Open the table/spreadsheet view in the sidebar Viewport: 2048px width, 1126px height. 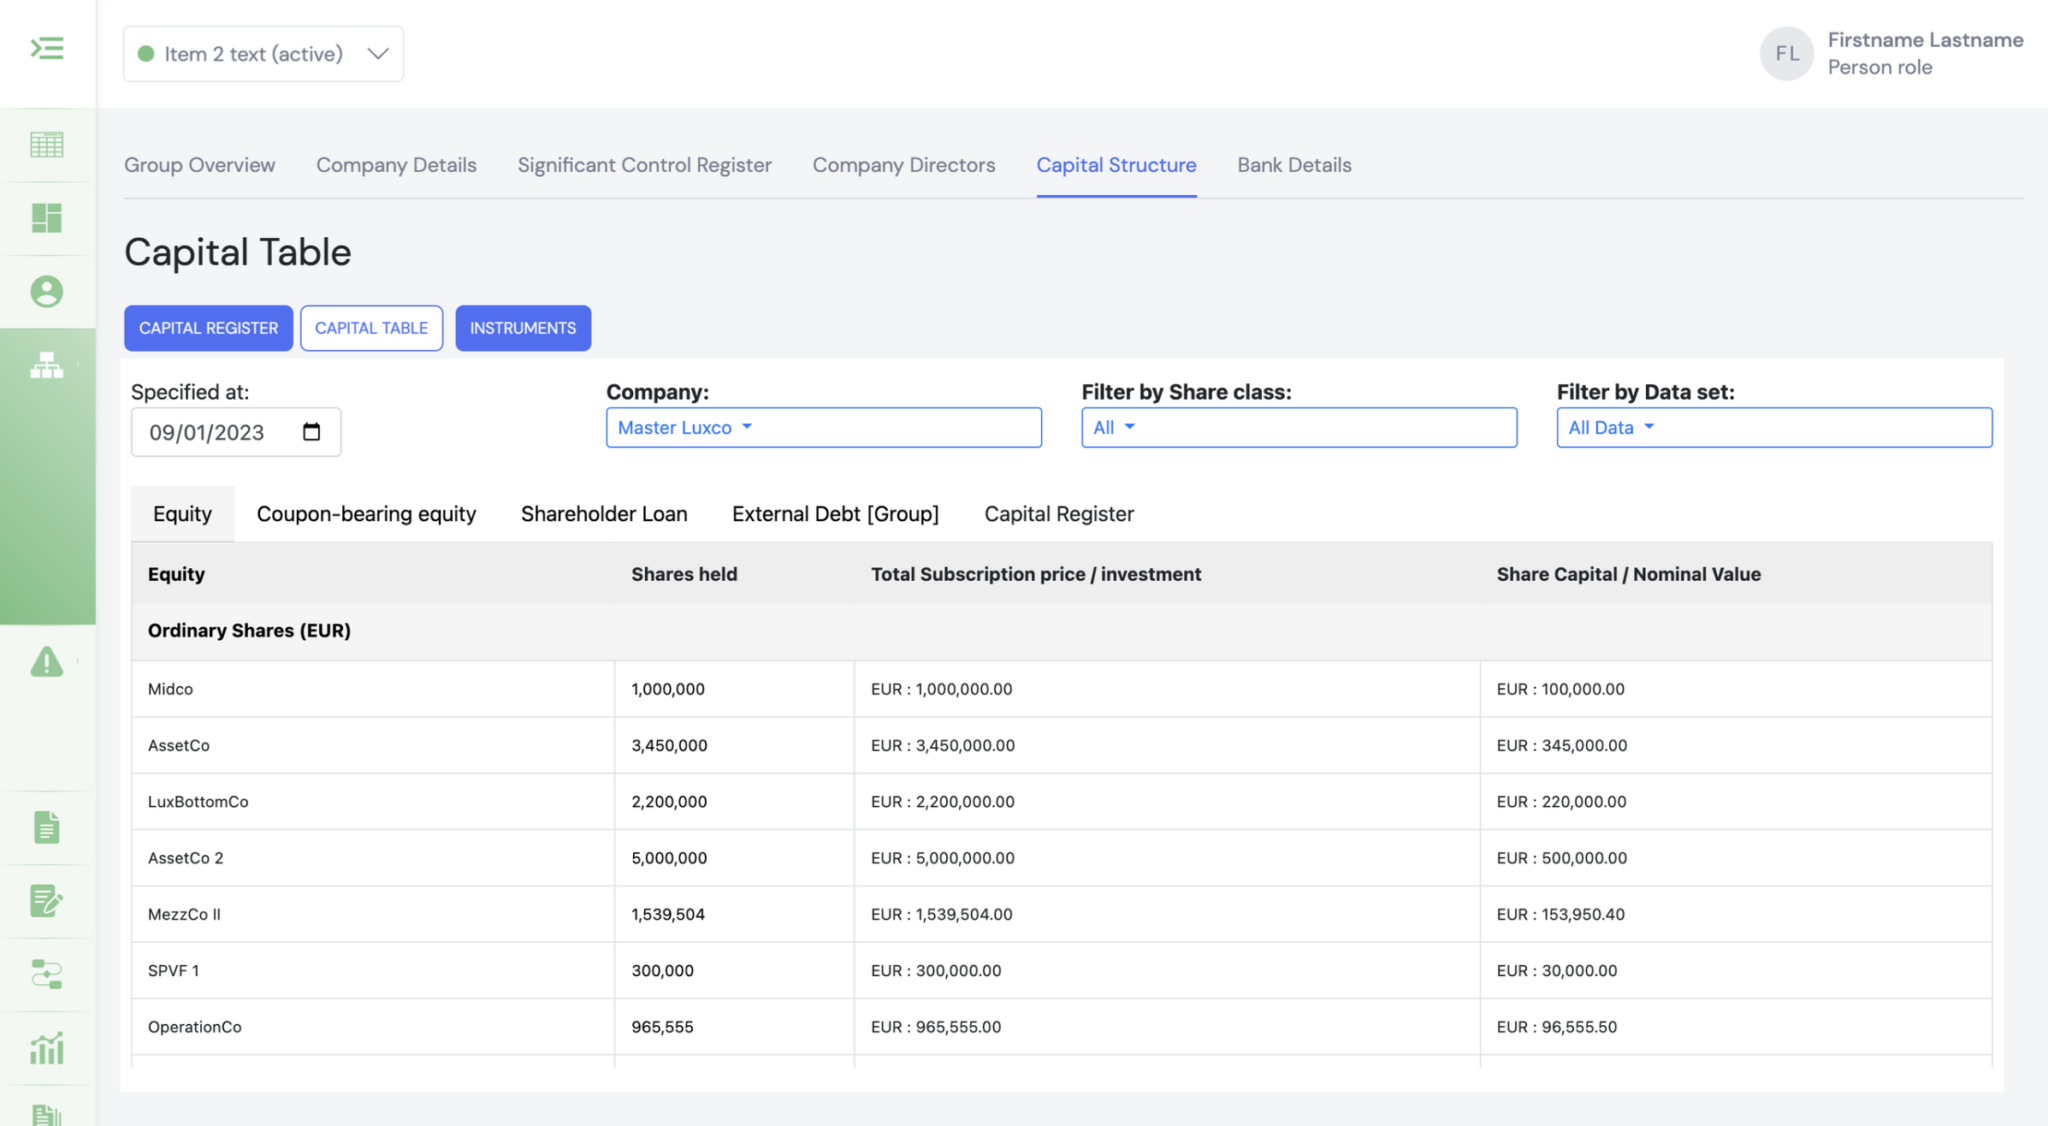[x=46, y=145]
